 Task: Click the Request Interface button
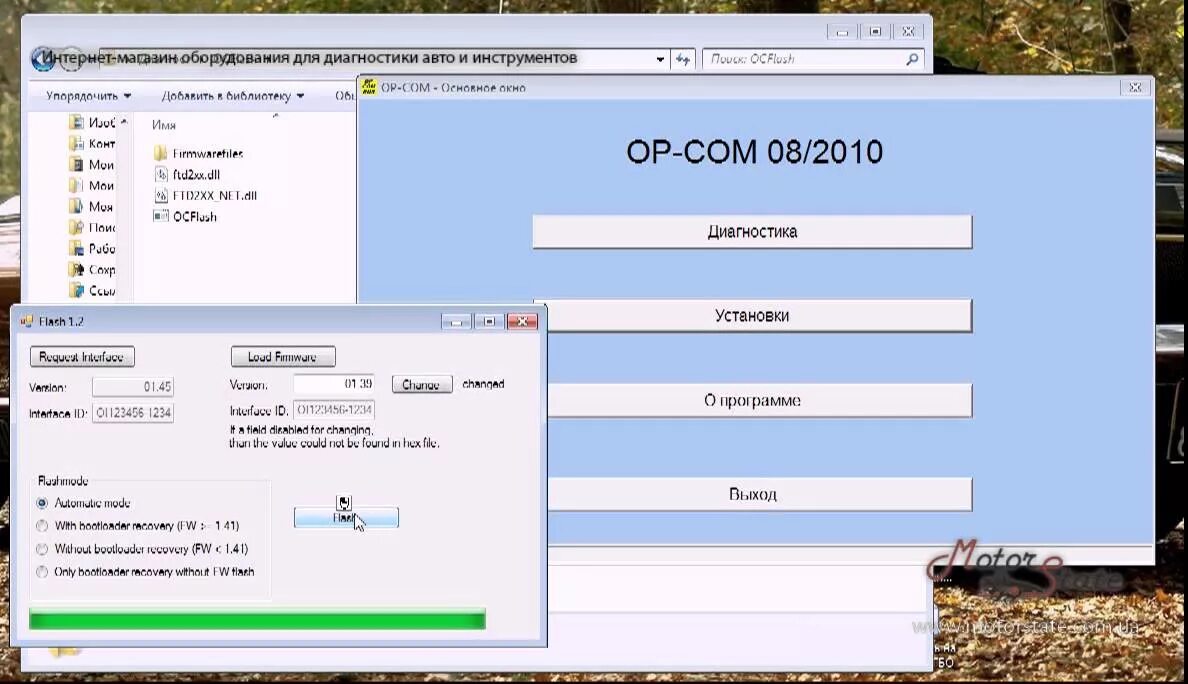82,357
